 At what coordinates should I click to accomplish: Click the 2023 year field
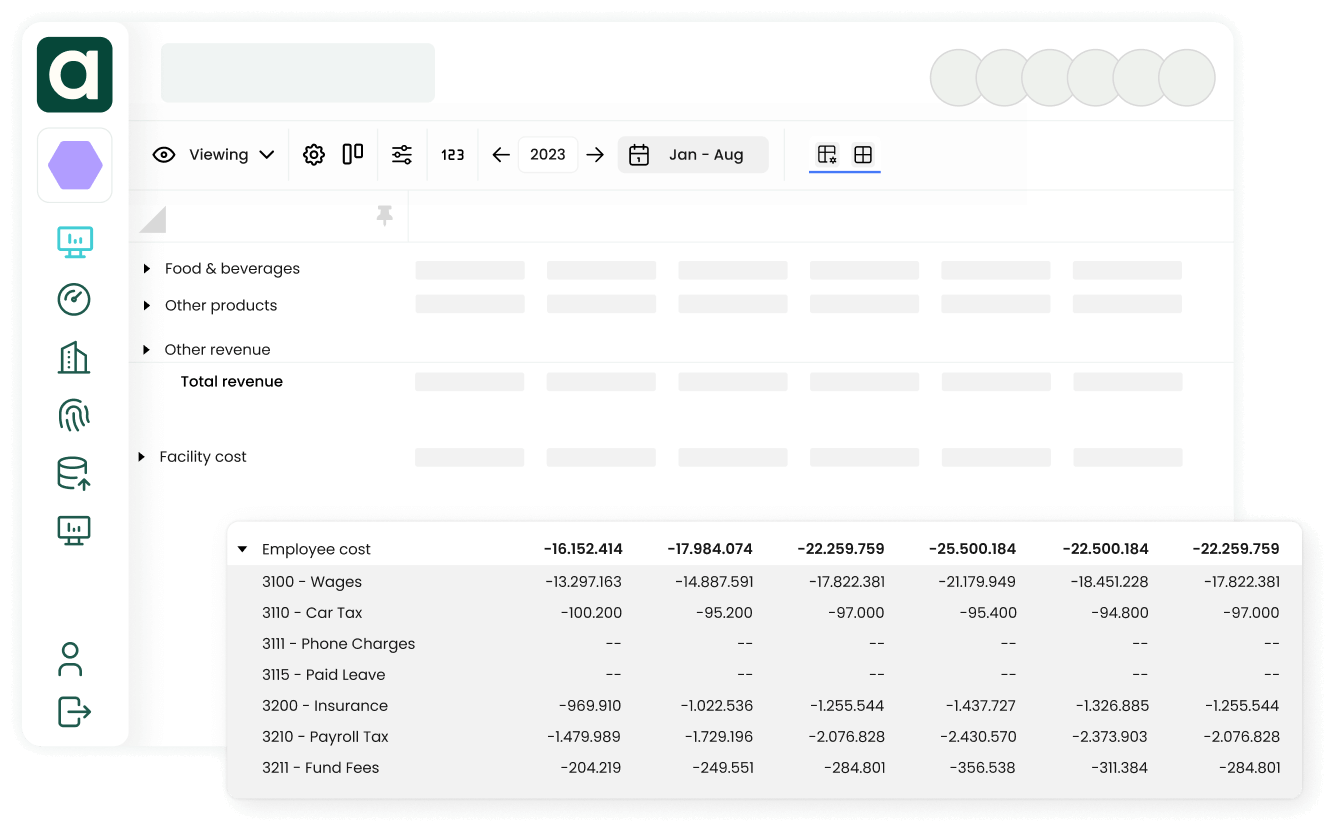pyautogui.click(x=548, y=155)
